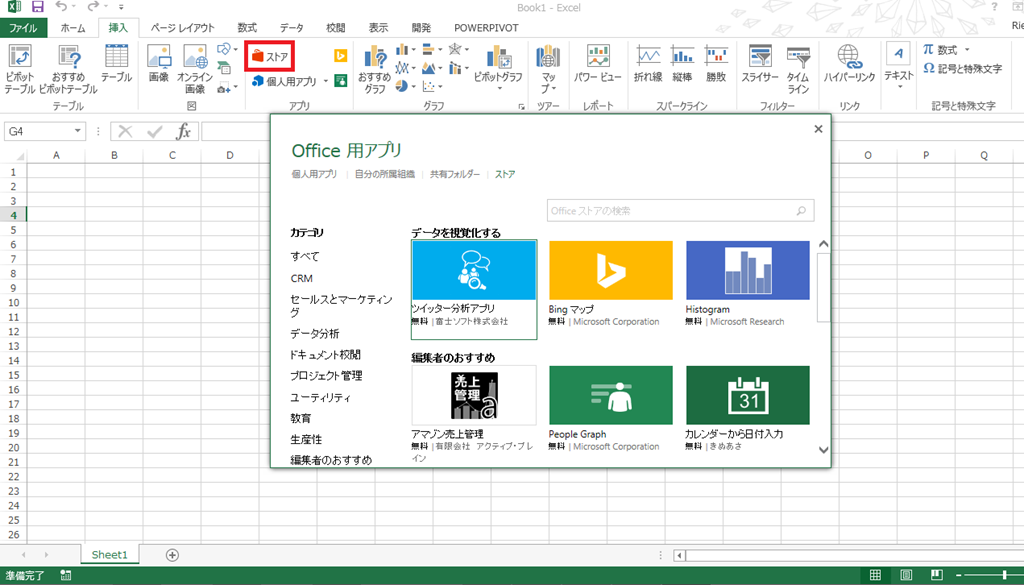1024x585 pixels.
Task: Click the fx insert function icon
Action: [184, 131]
